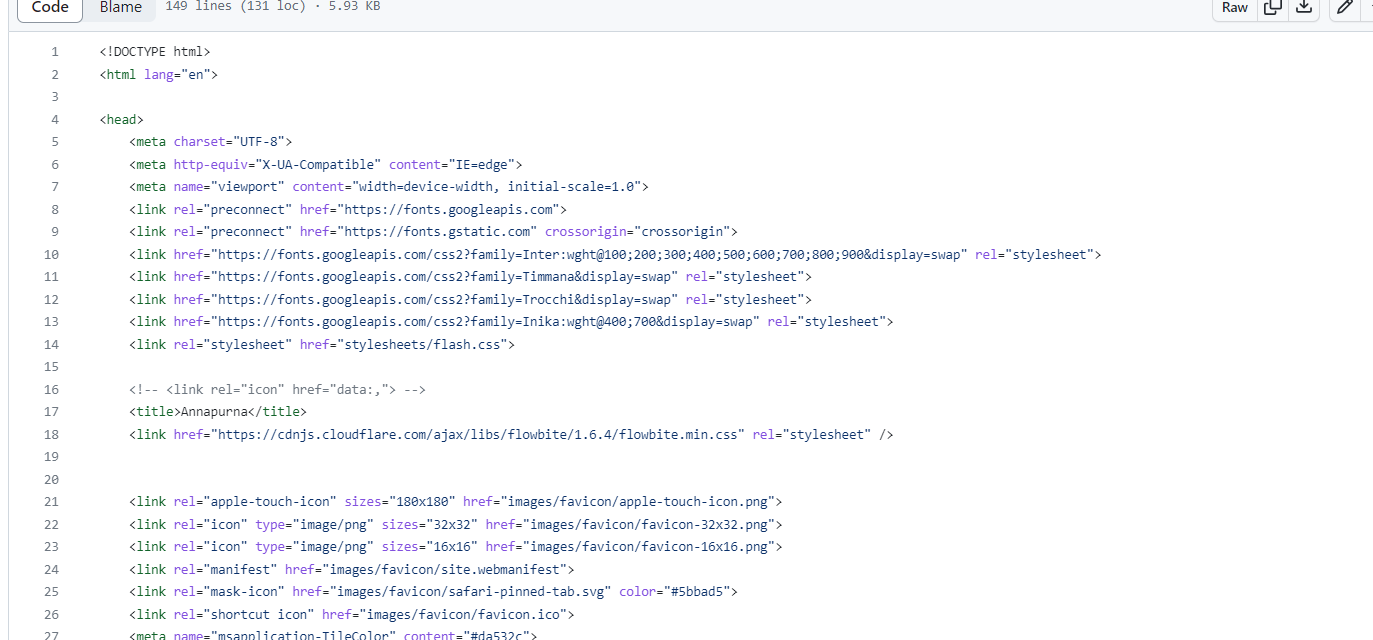The width and height of the screenshot is (1373, 640).
Task: Copy raw contents of the file
Action: tap(1272, 8)
